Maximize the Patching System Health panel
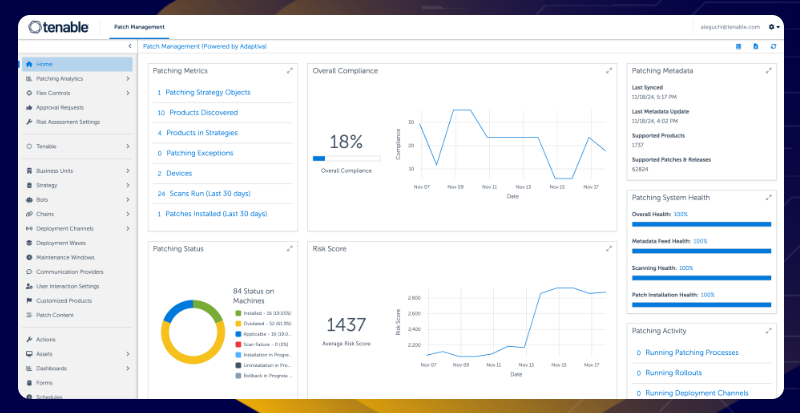 pyautogui.click(x=769, y=196)
